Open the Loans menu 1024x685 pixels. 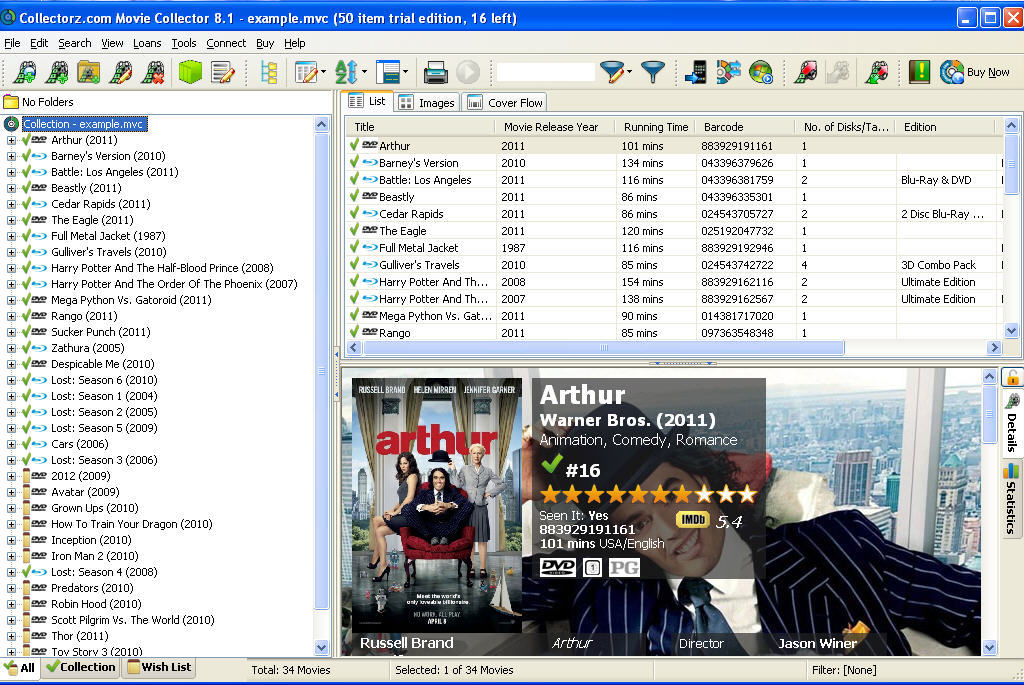coord(146,43)
